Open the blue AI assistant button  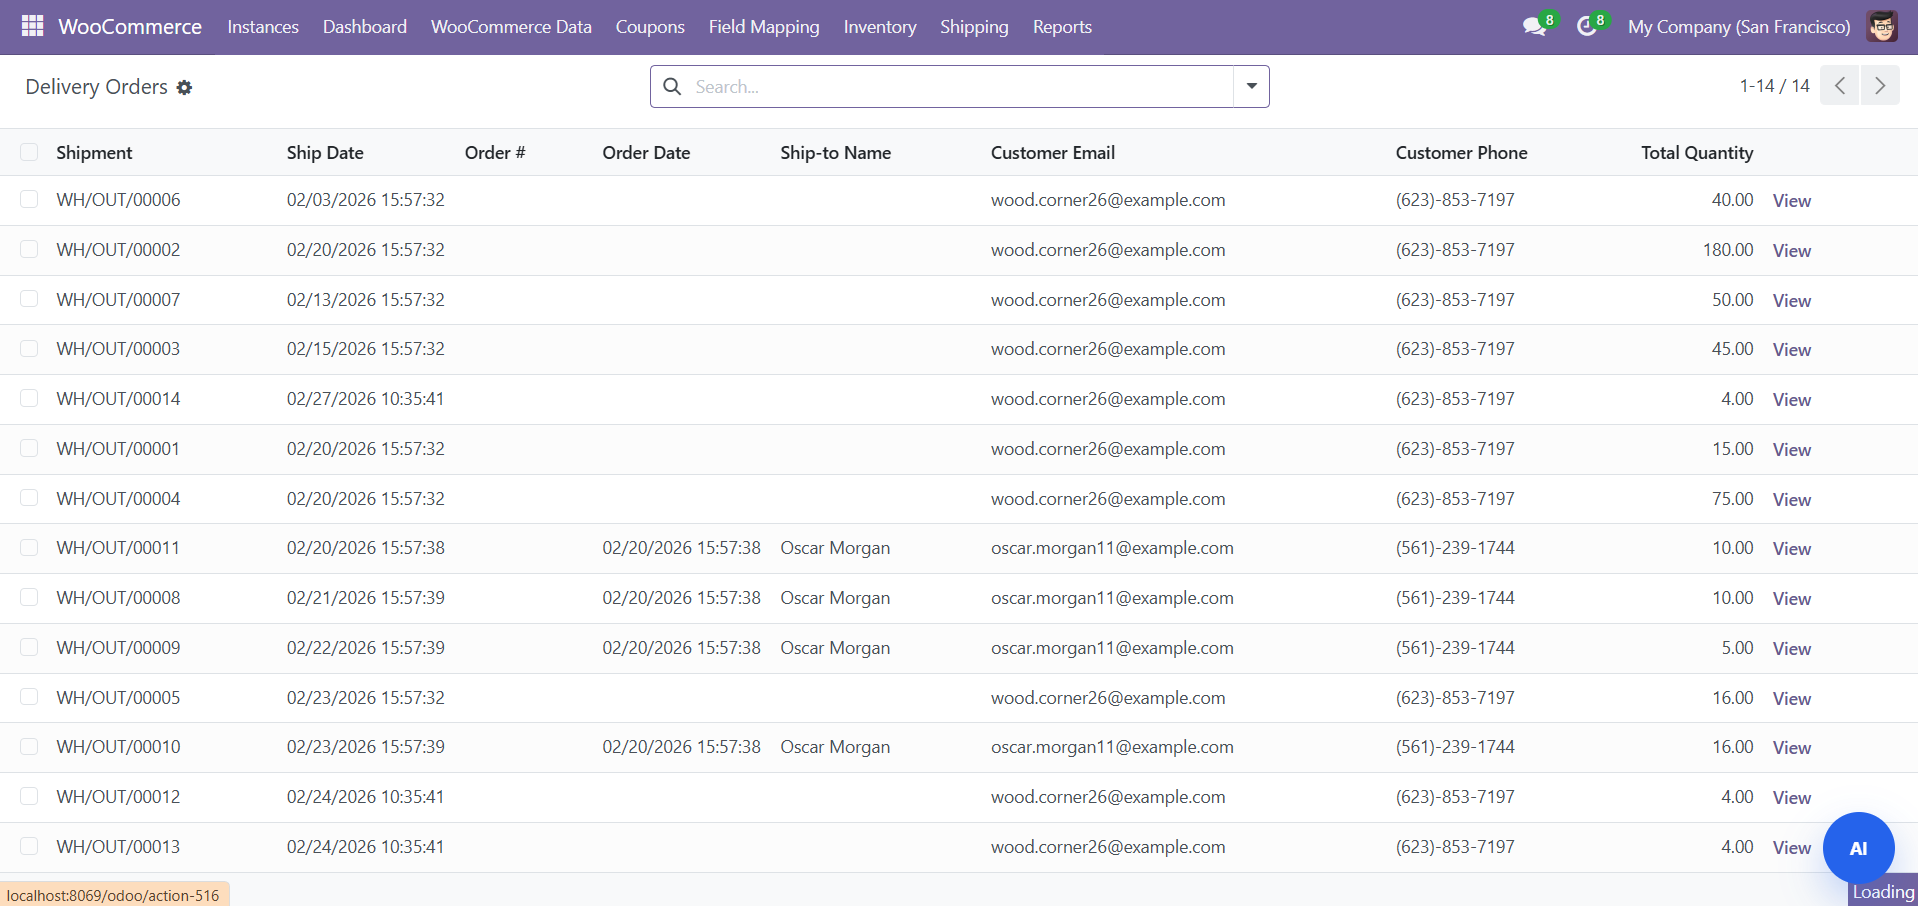[x=1857, y=848]
